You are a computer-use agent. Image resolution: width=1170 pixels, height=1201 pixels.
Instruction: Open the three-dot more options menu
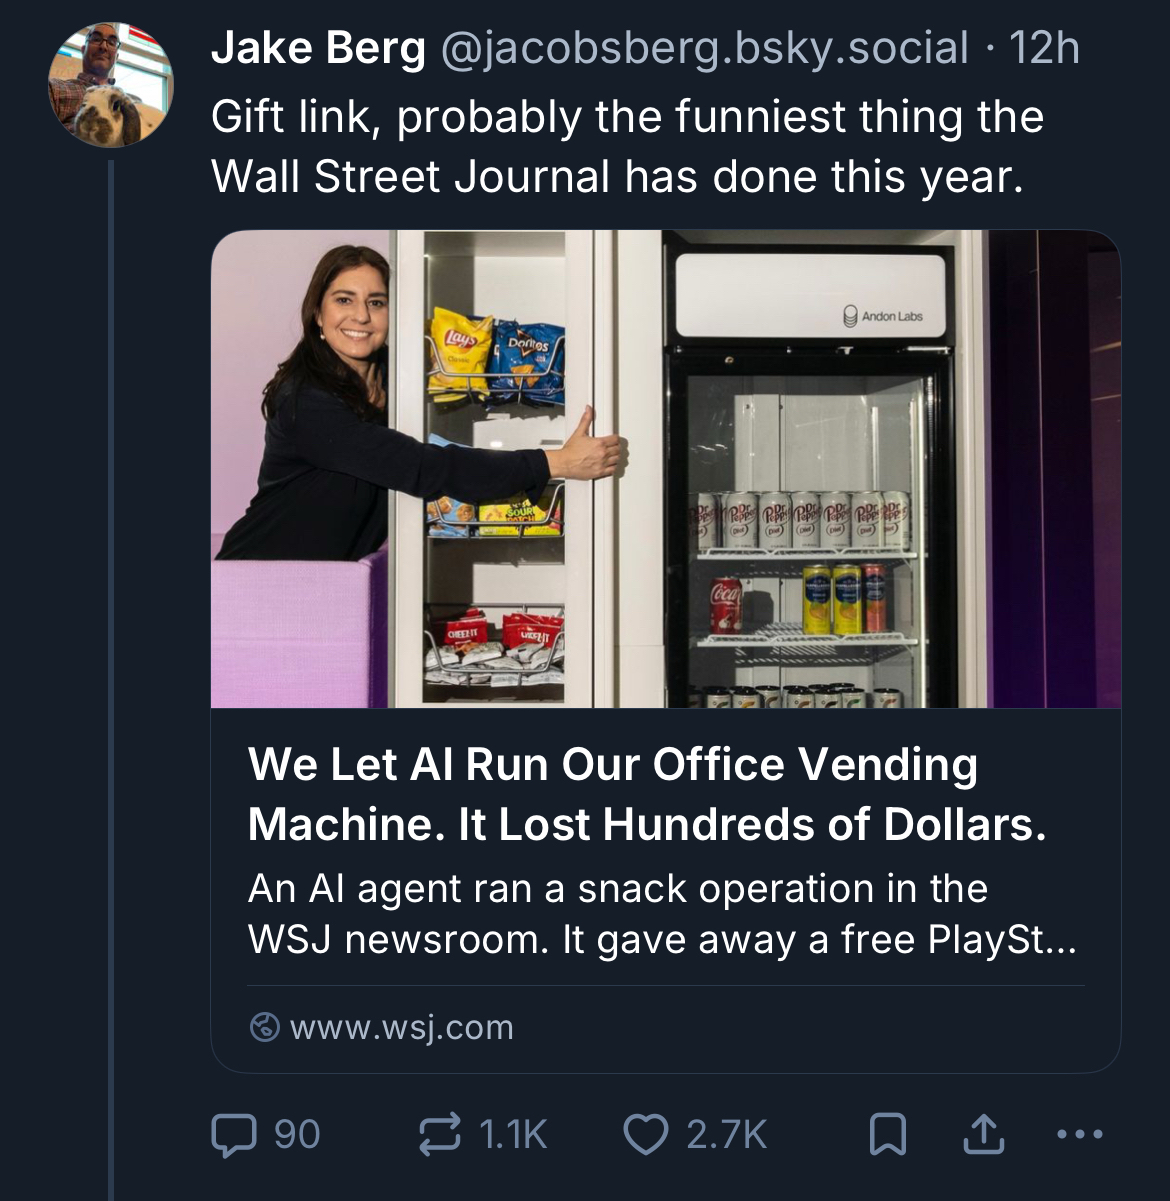tap(1080, 1134)
